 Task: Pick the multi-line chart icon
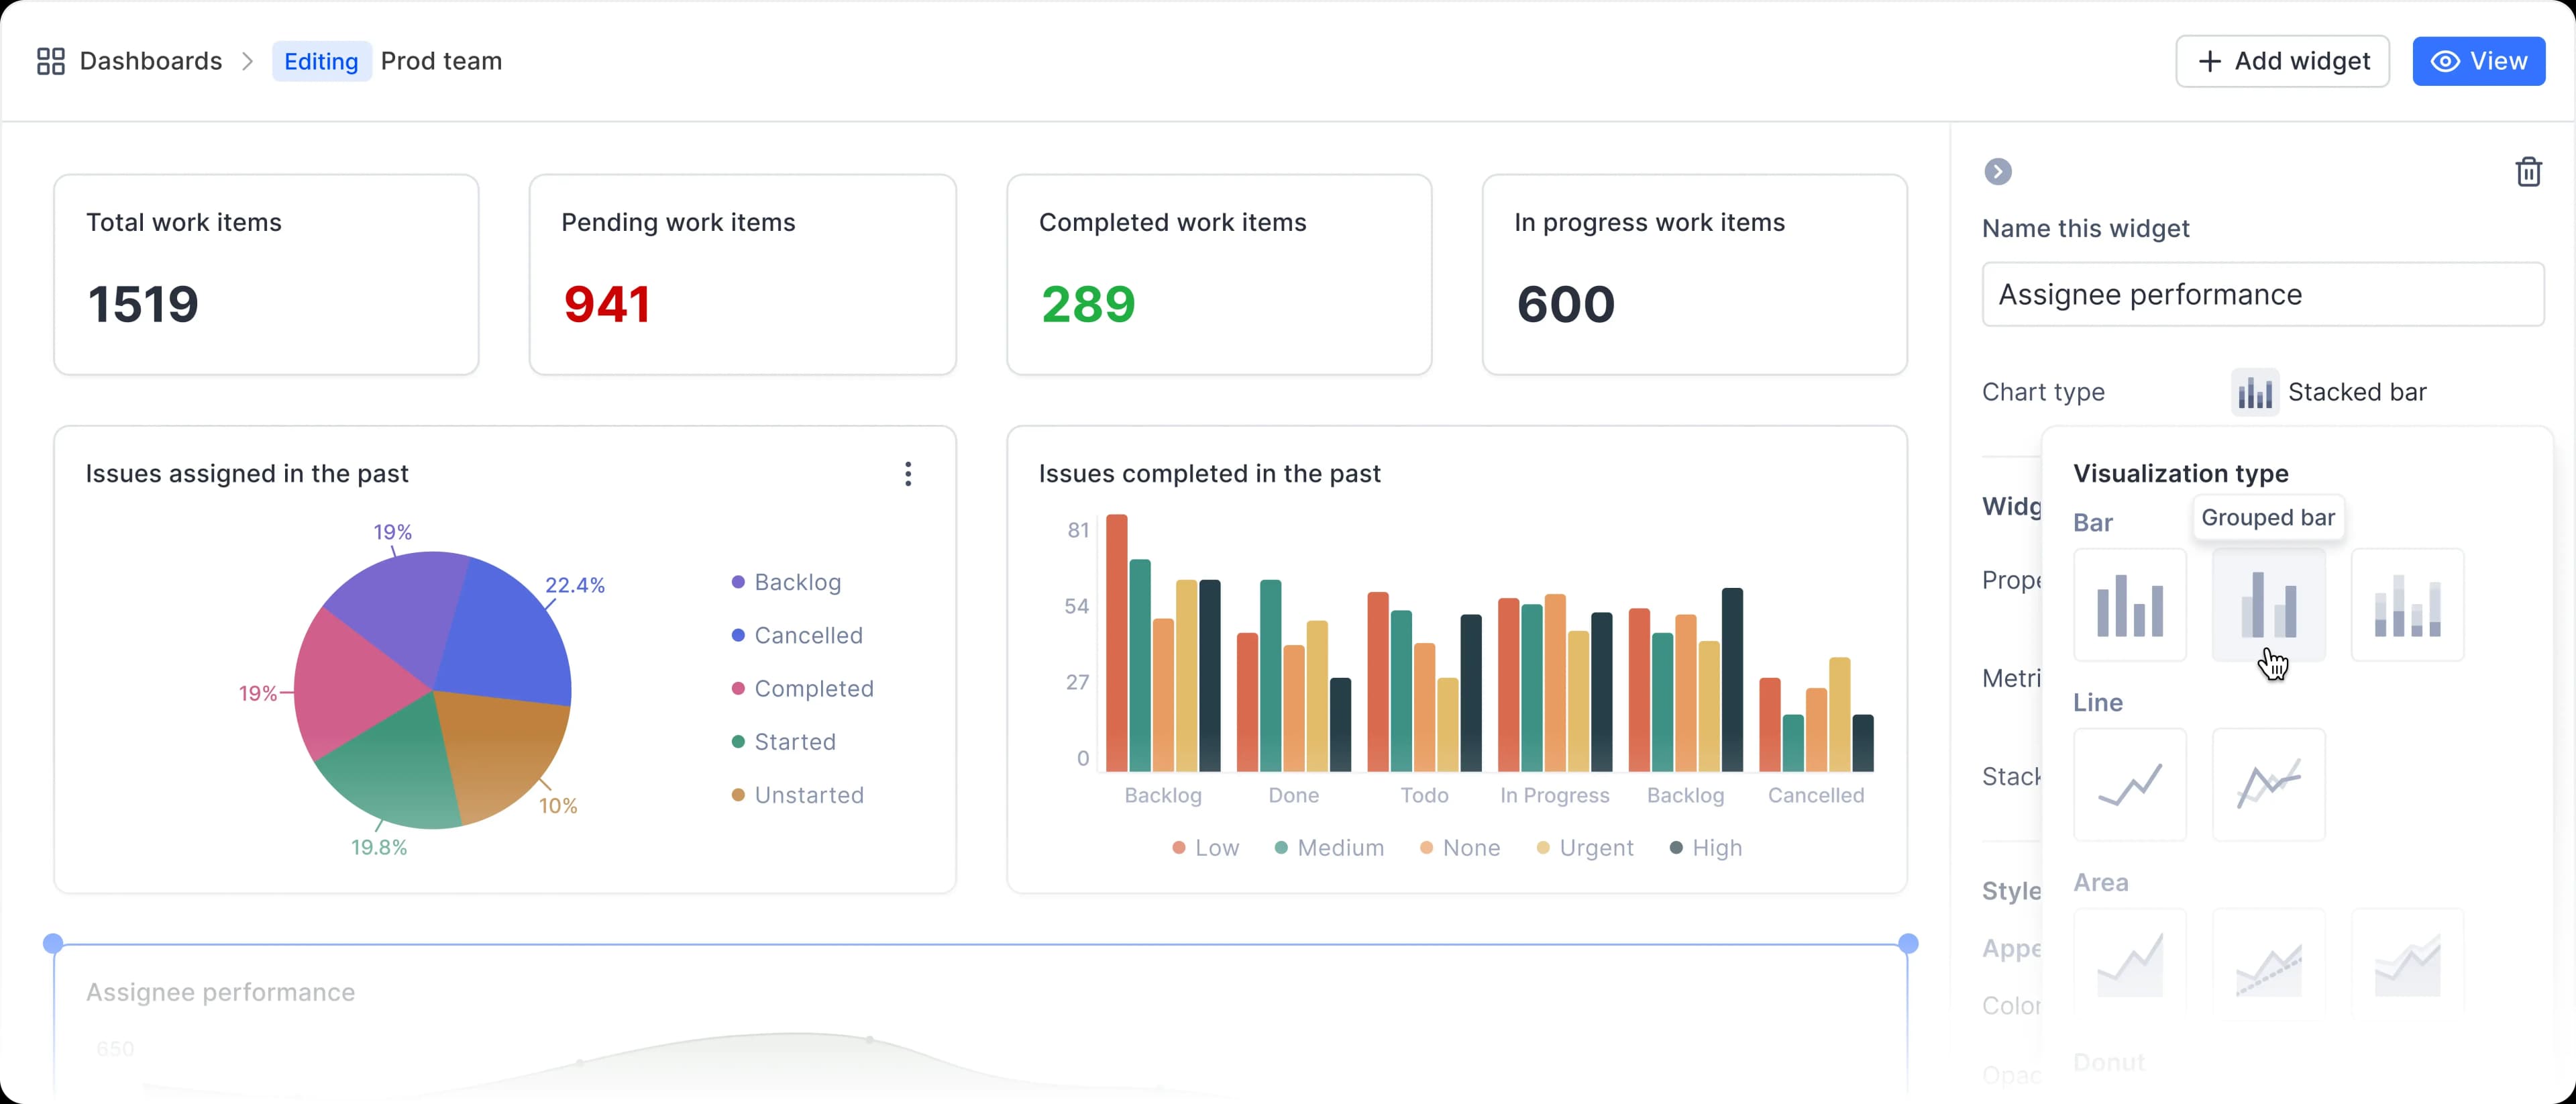tap(2268, 785)
